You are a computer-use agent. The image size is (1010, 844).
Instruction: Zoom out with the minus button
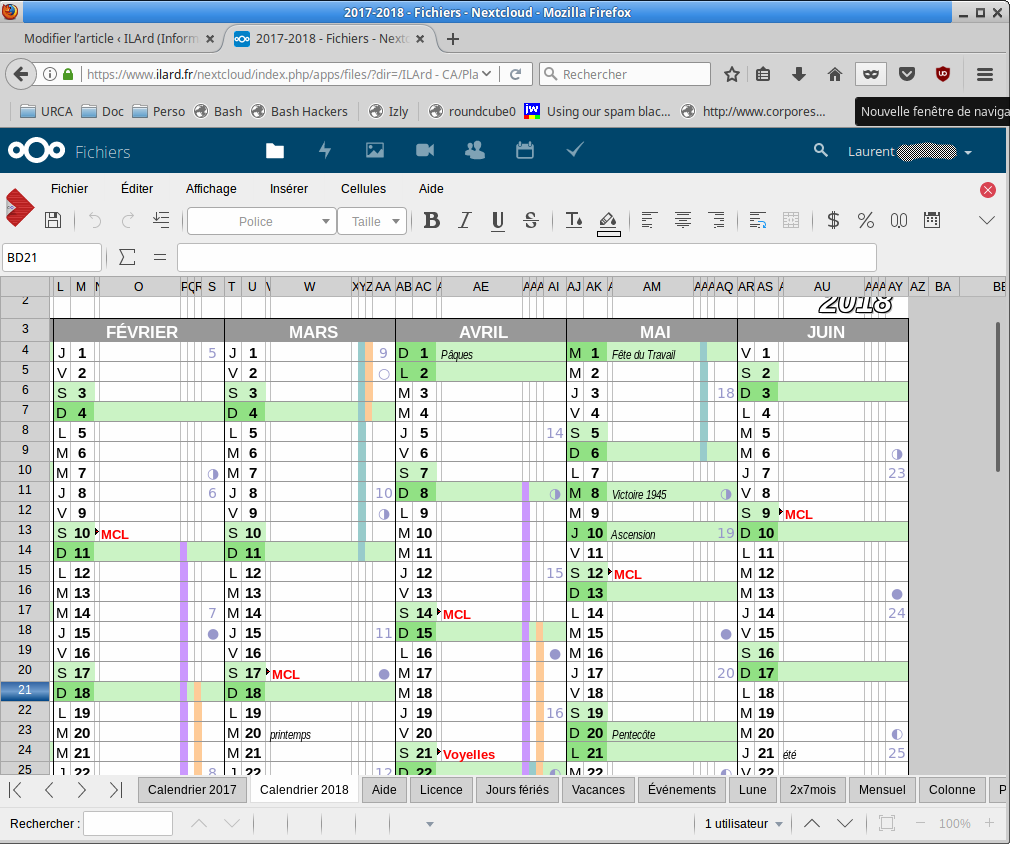click(x=920, y=823)
